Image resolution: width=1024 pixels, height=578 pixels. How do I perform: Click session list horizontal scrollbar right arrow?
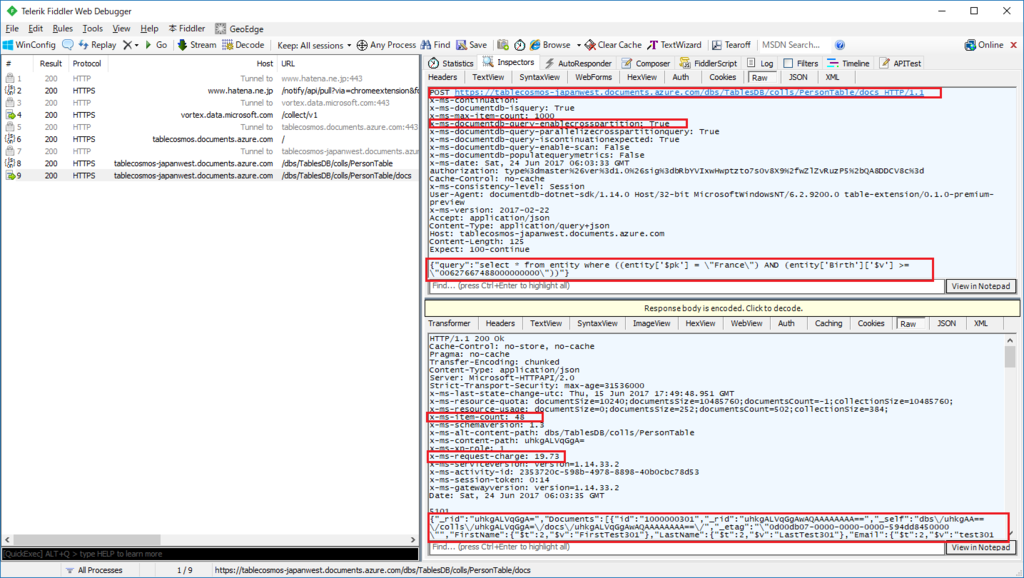413,540
